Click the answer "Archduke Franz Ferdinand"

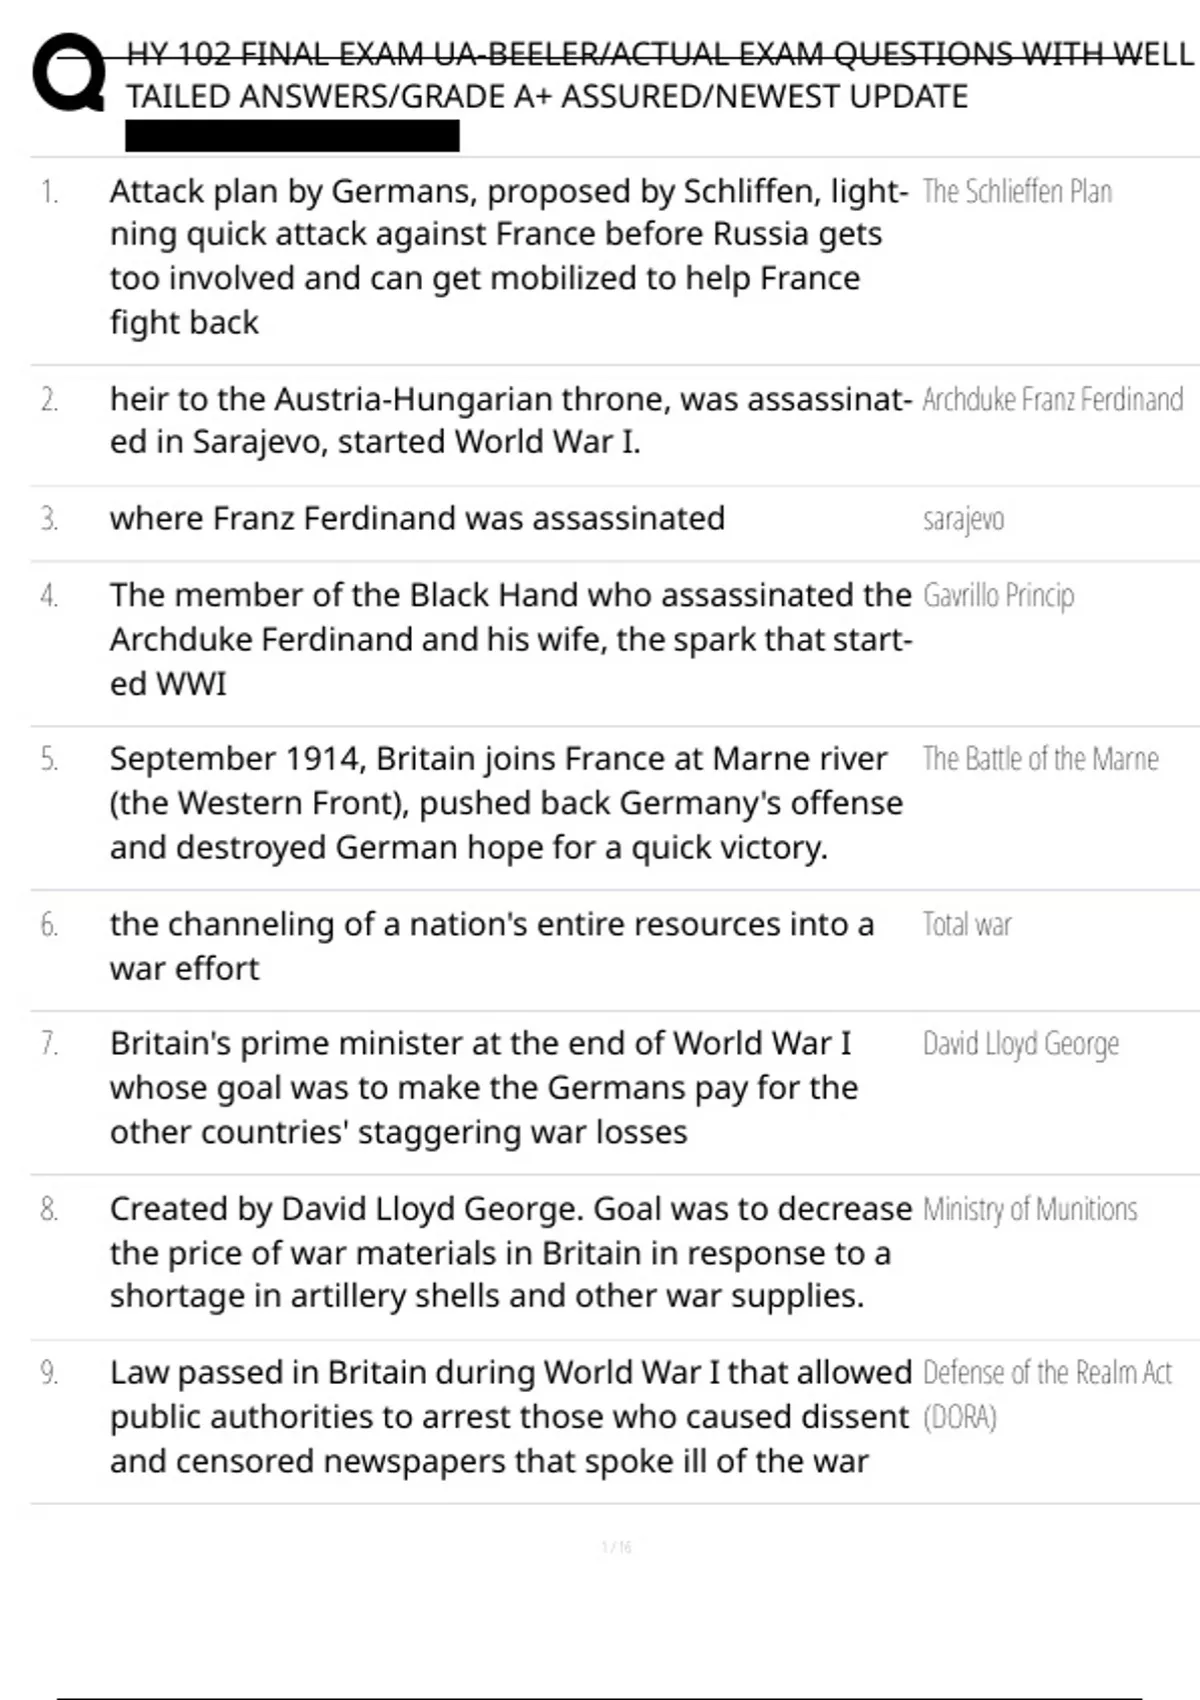[x=1052, y=399]
